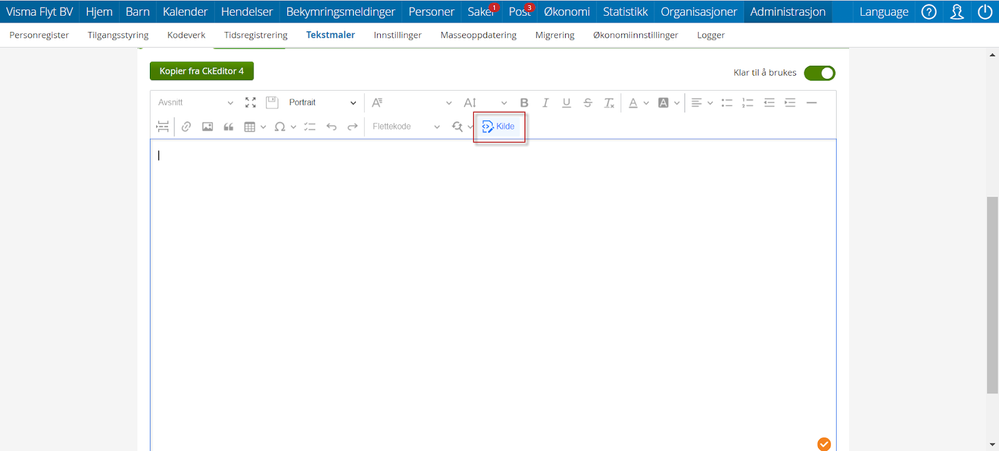Screen dimensions: 999x451
Task: Click the page layout icon beside Portrait
Action: pos(272,103)
